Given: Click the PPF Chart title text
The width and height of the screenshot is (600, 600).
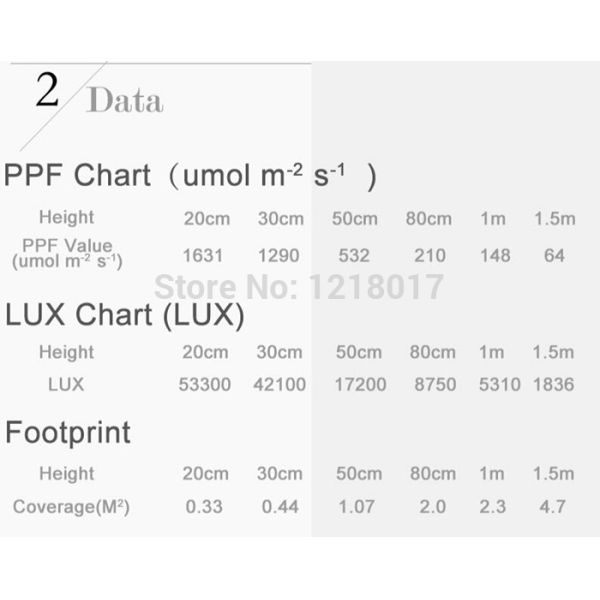Looking at the screenshot, I should [x=190, y=175].
